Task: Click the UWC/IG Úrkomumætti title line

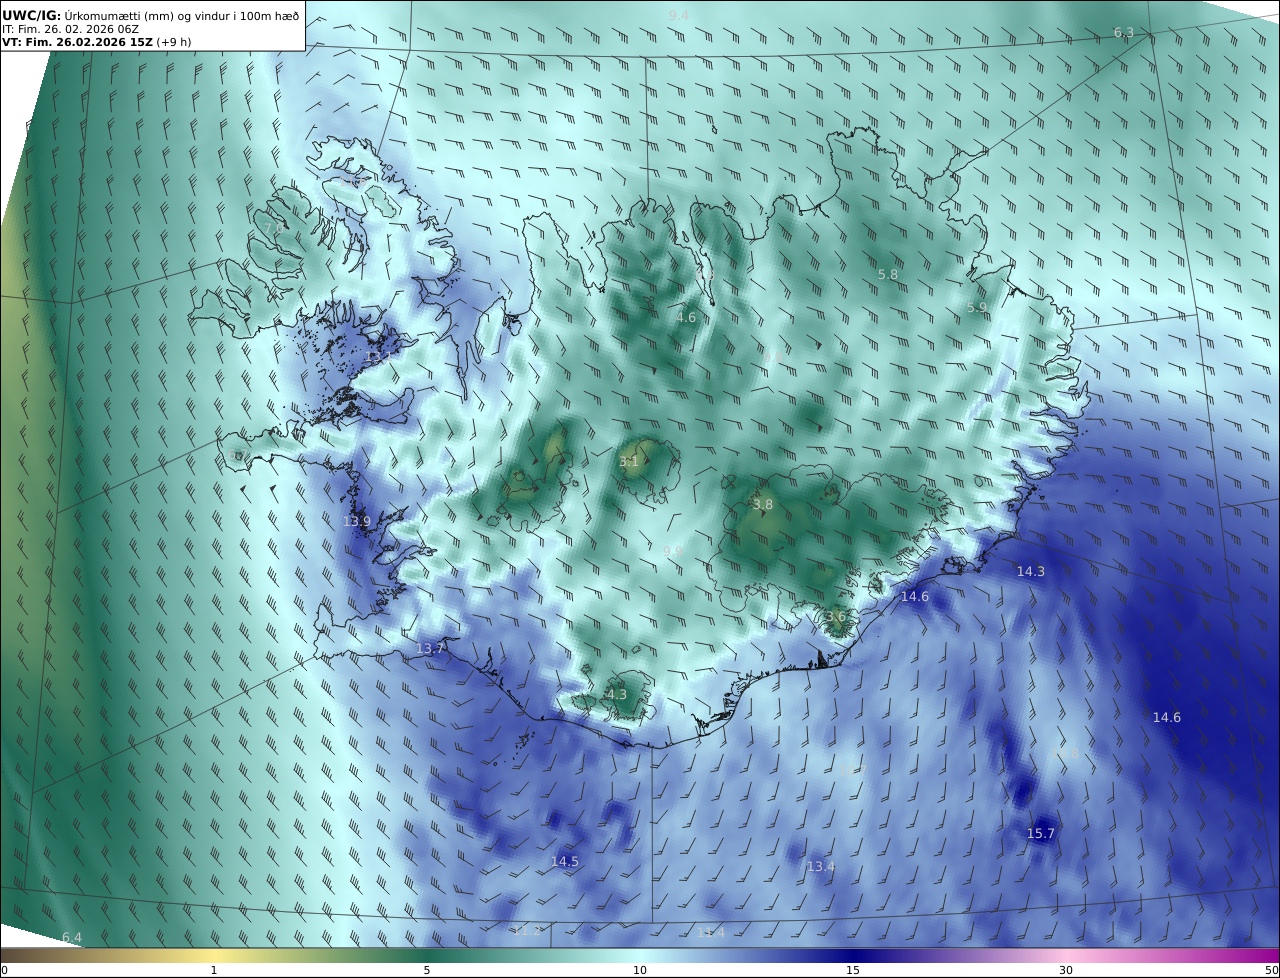Action: (151, 15)
